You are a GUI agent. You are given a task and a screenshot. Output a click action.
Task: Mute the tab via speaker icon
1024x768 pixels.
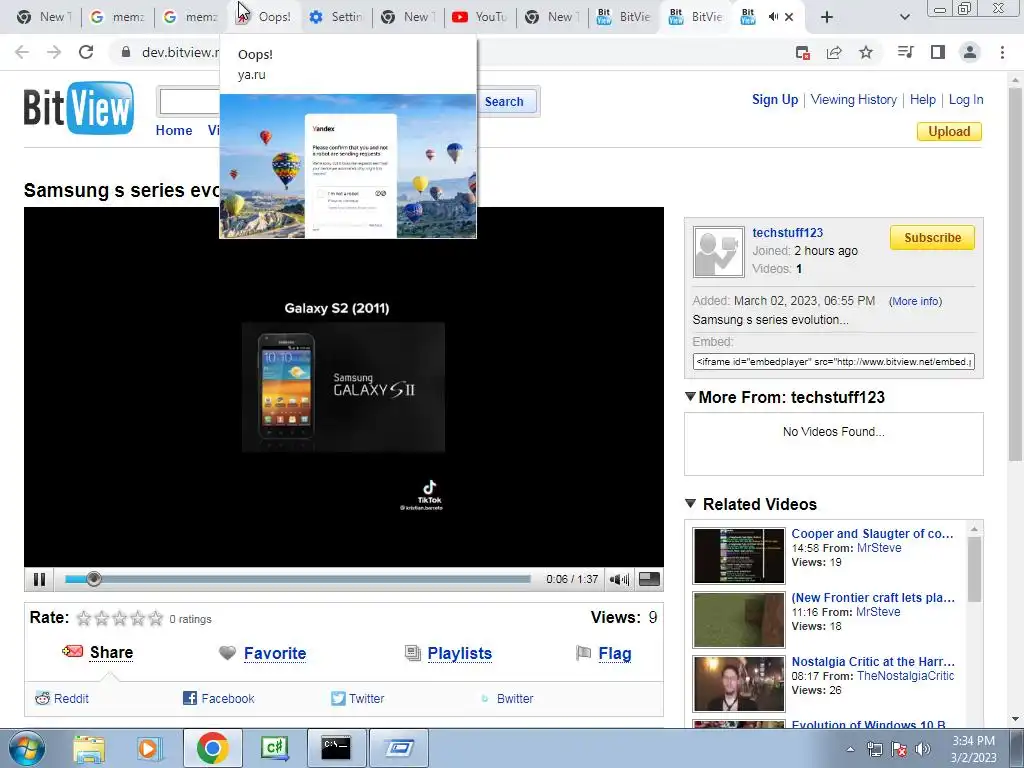[x=773, y=17]
